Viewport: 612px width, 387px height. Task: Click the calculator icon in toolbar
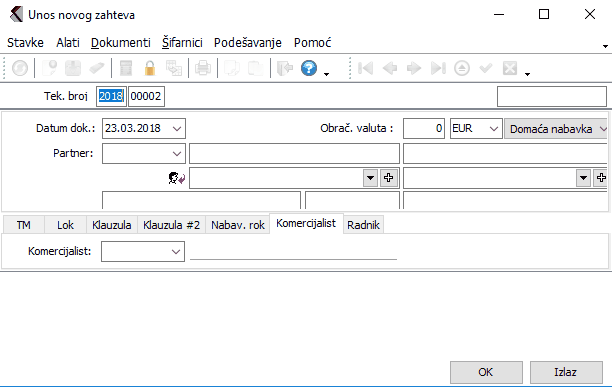click(x=126, y=68)
